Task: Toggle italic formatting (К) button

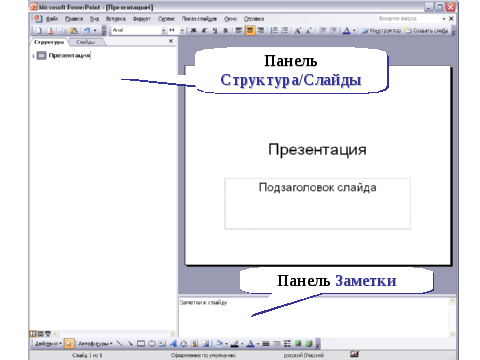Action: tap(204, 30)
